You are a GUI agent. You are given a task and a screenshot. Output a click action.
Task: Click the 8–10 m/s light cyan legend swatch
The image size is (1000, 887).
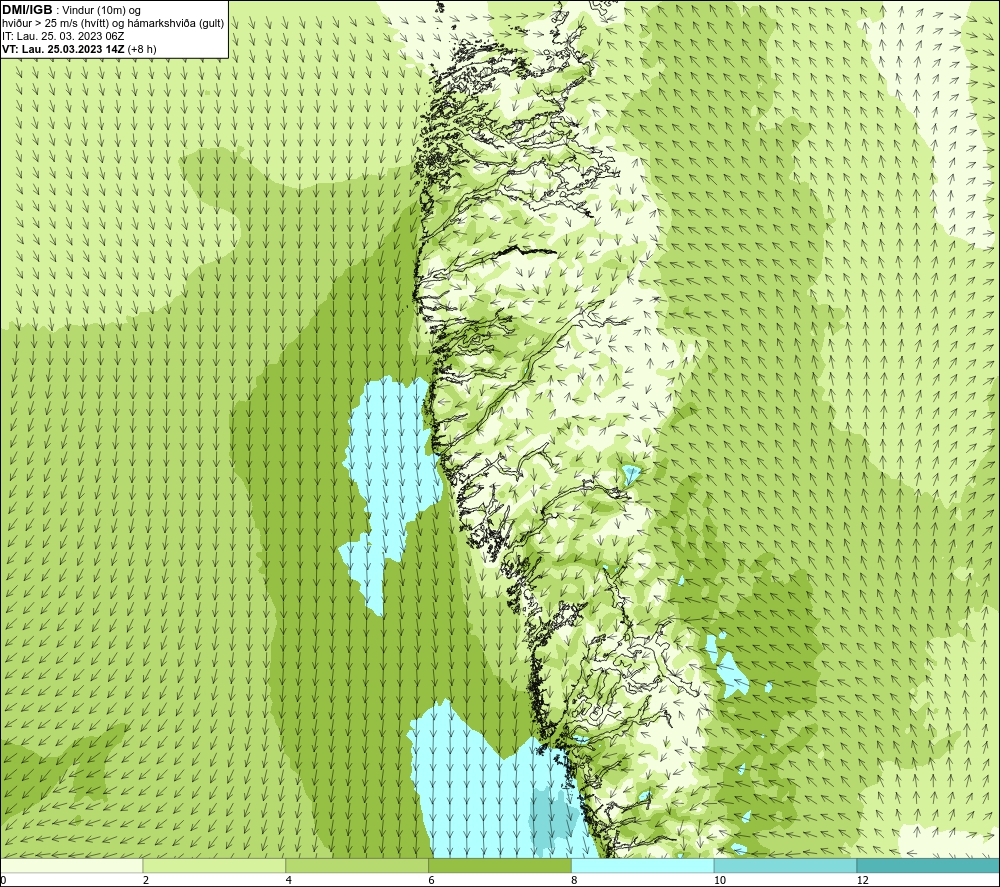(x=643, y=865)
